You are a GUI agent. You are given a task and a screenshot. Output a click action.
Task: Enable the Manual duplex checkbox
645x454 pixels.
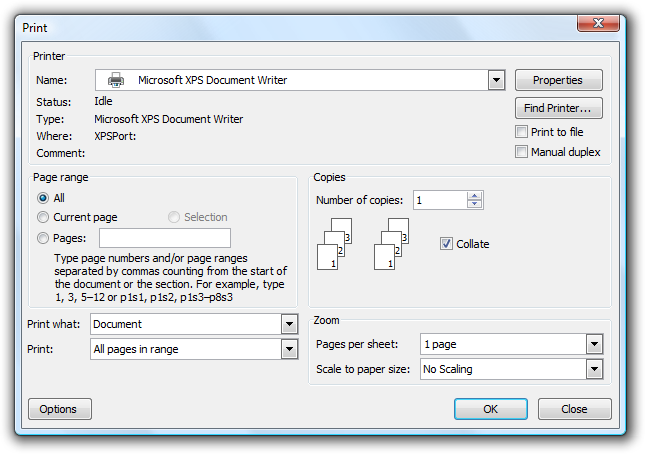pos(521,152)
